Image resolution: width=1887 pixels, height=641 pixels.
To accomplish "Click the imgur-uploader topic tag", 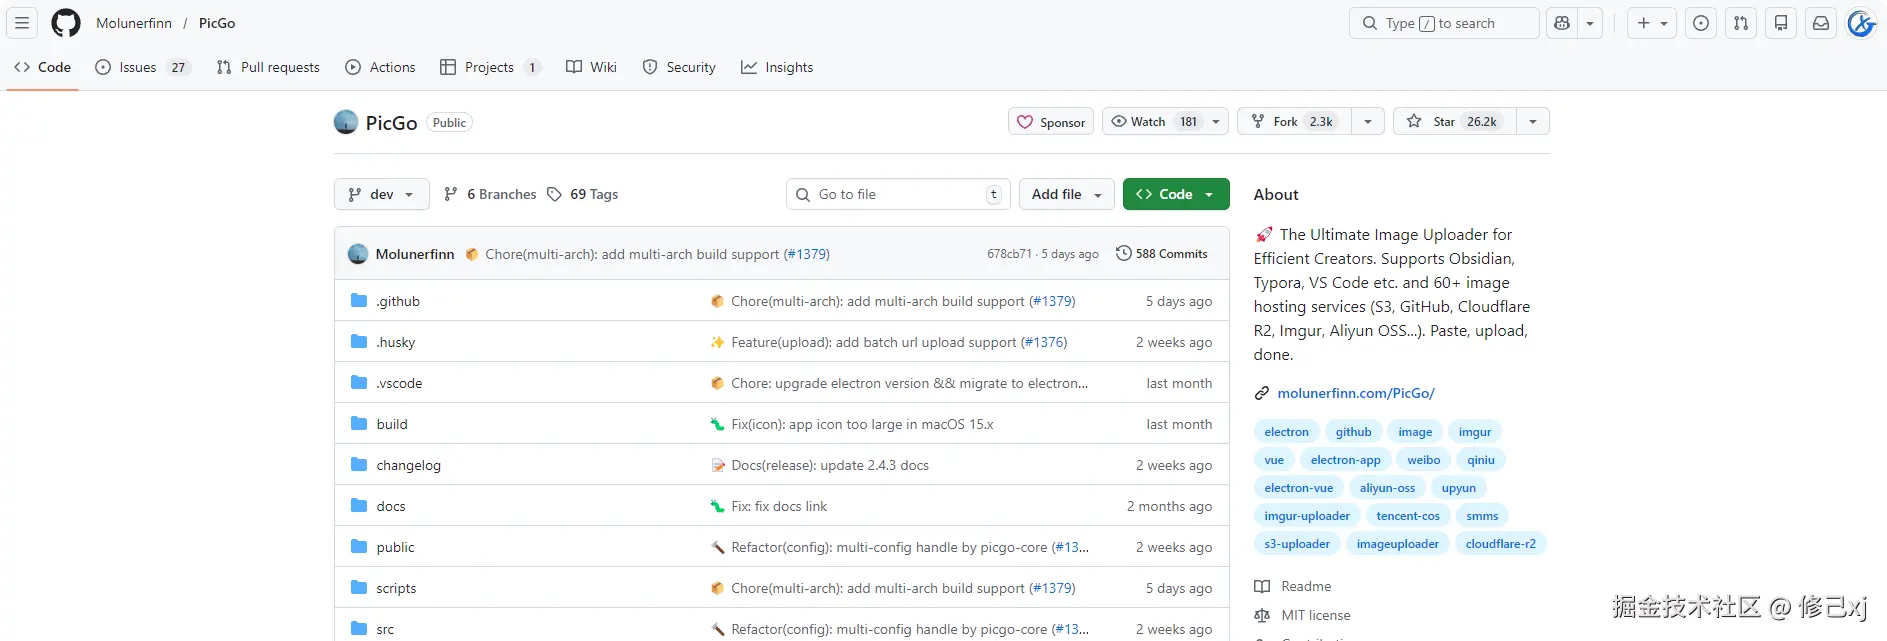I will point(1307,516).
